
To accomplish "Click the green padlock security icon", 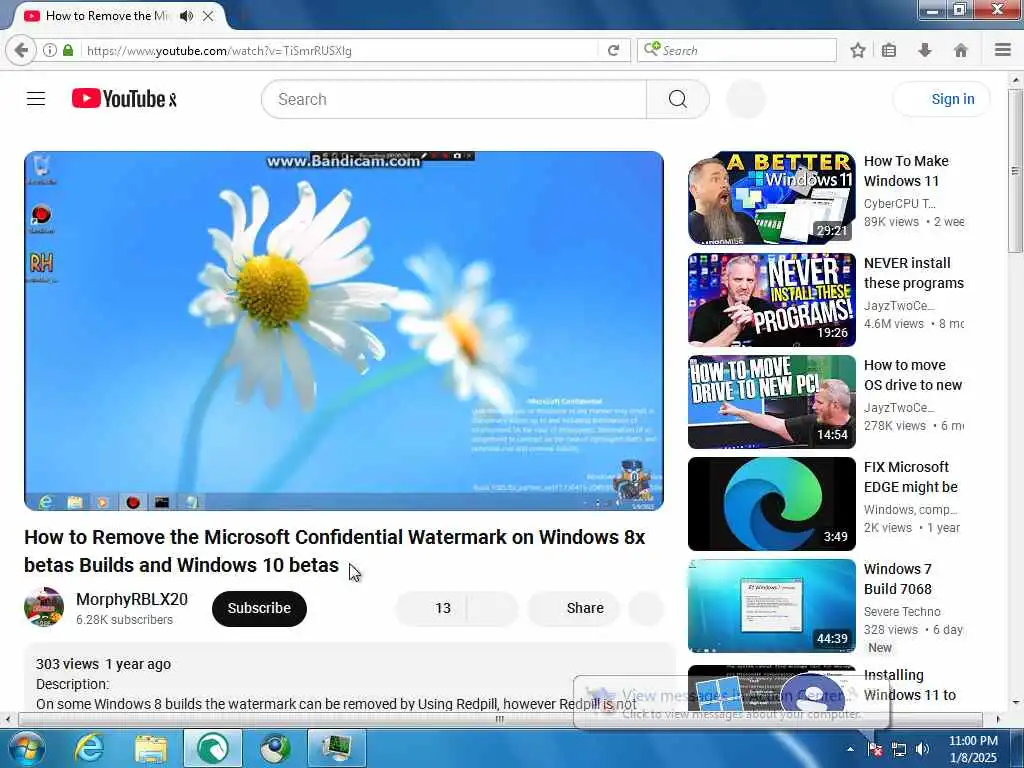I will coord(68,50).
